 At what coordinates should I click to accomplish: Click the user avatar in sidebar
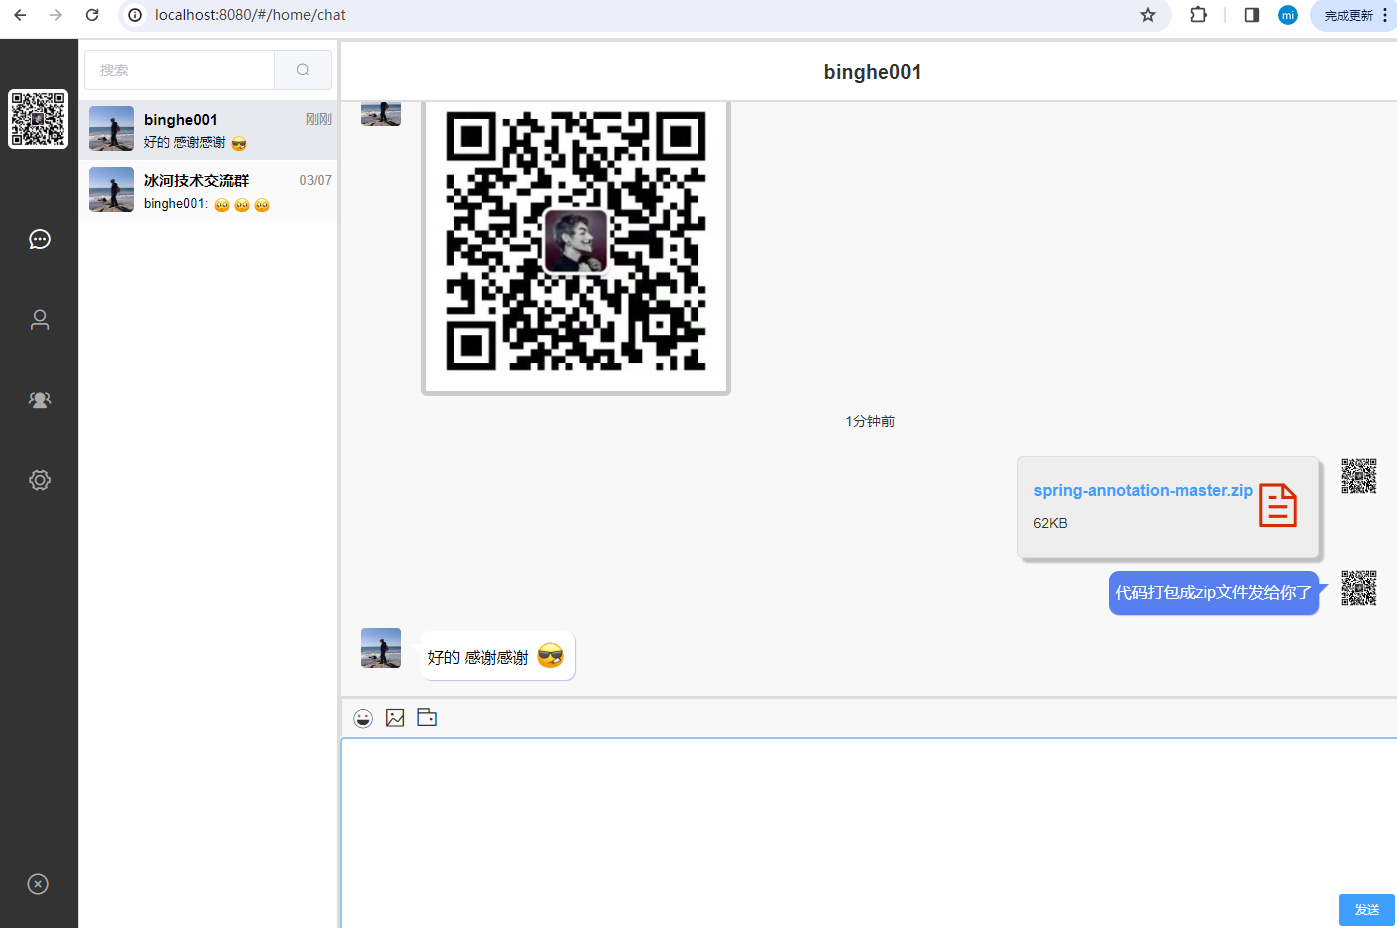click(x=38, y=119)
